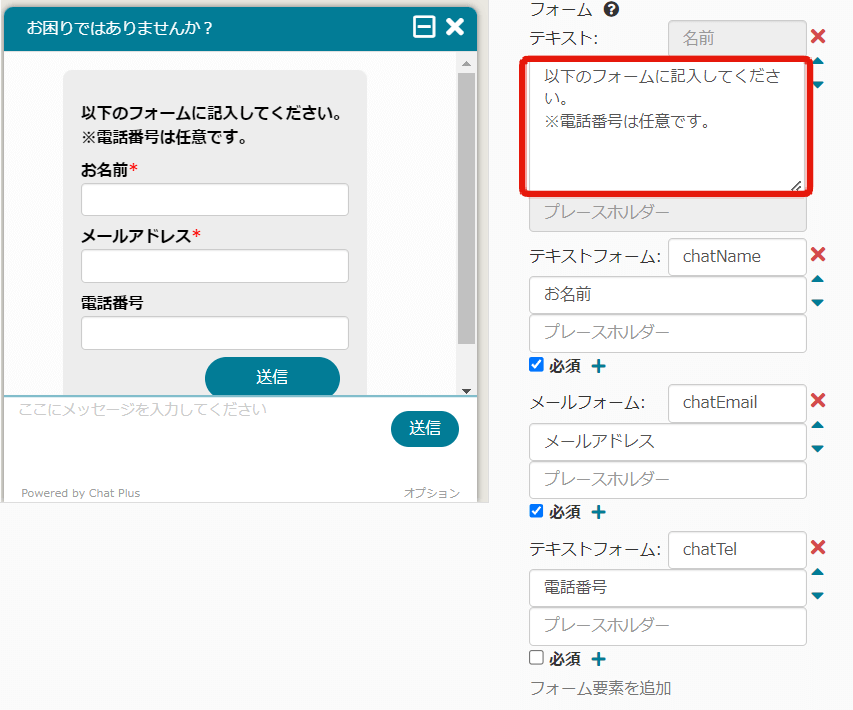Edit the form description textarea

click(667, 126)
